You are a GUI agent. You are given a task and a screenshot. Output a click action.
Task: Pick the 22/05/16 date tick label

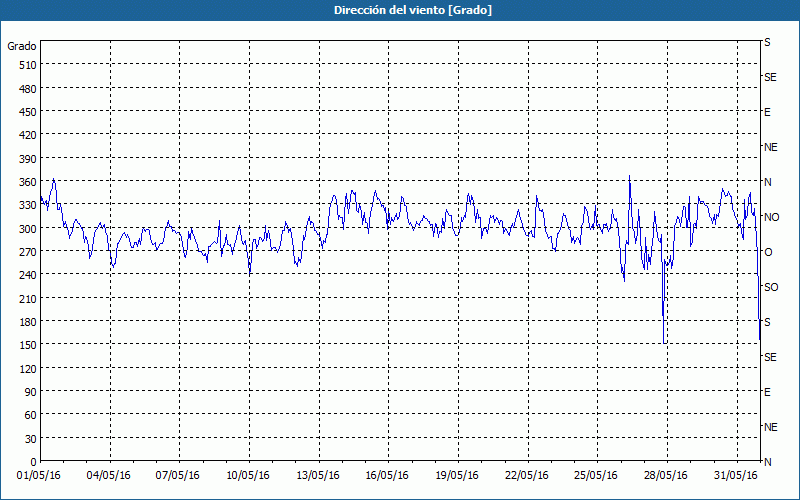click(527, 476)
